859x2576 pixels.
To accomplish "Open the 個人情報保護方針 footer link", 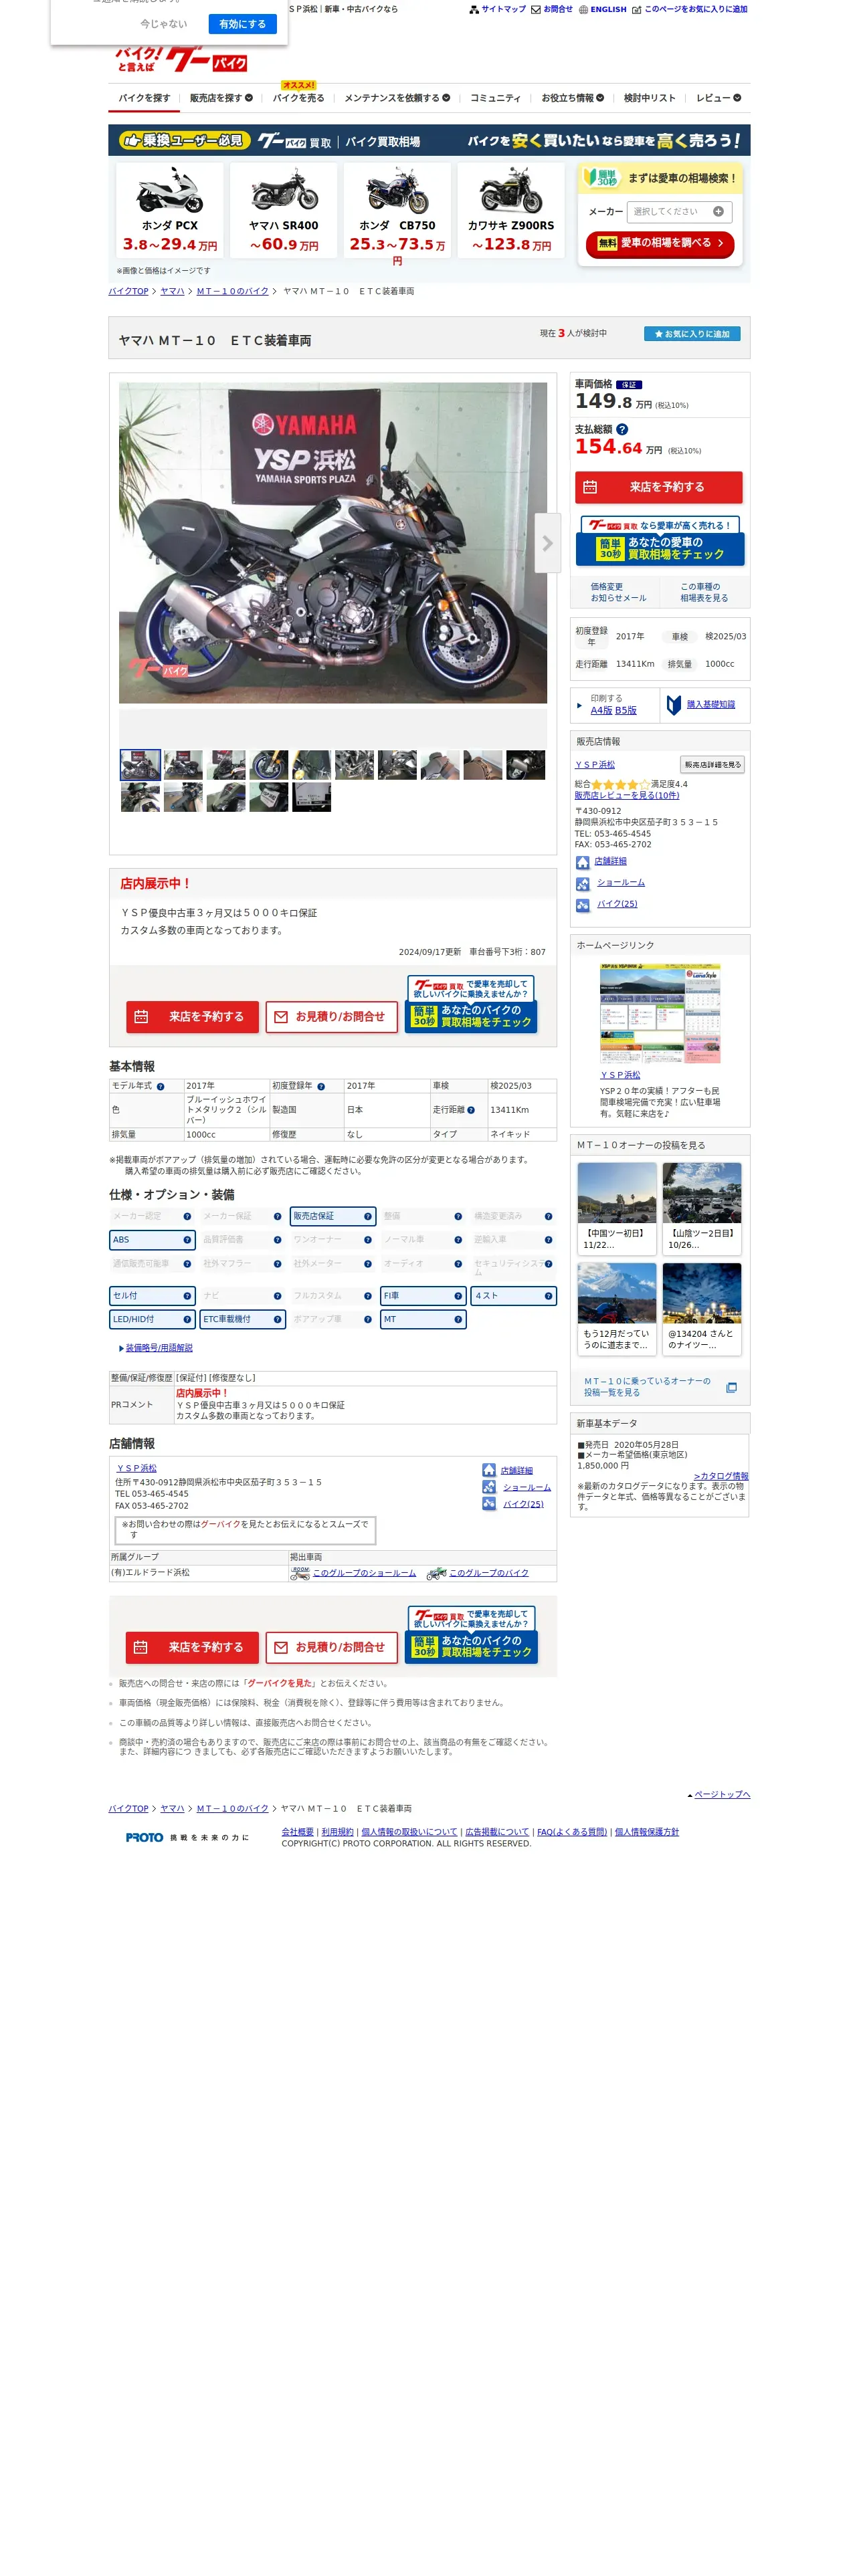I will tap(646, 1832).
